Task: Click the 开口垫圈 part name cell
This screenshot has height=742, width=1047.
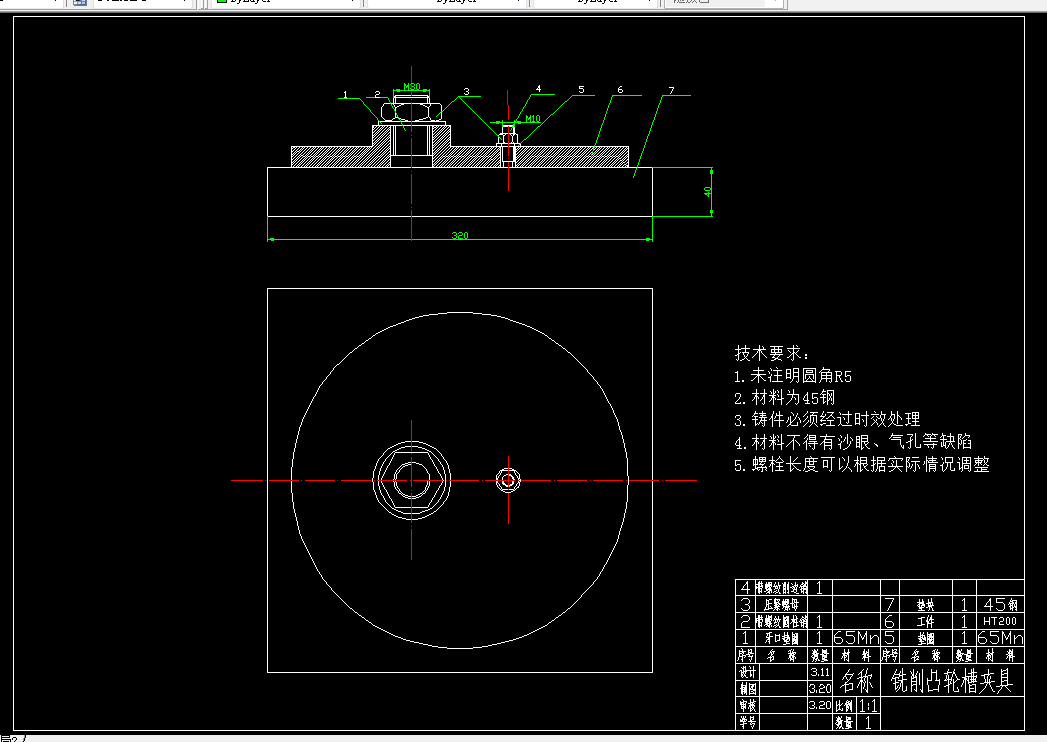Action: point(781,638)
